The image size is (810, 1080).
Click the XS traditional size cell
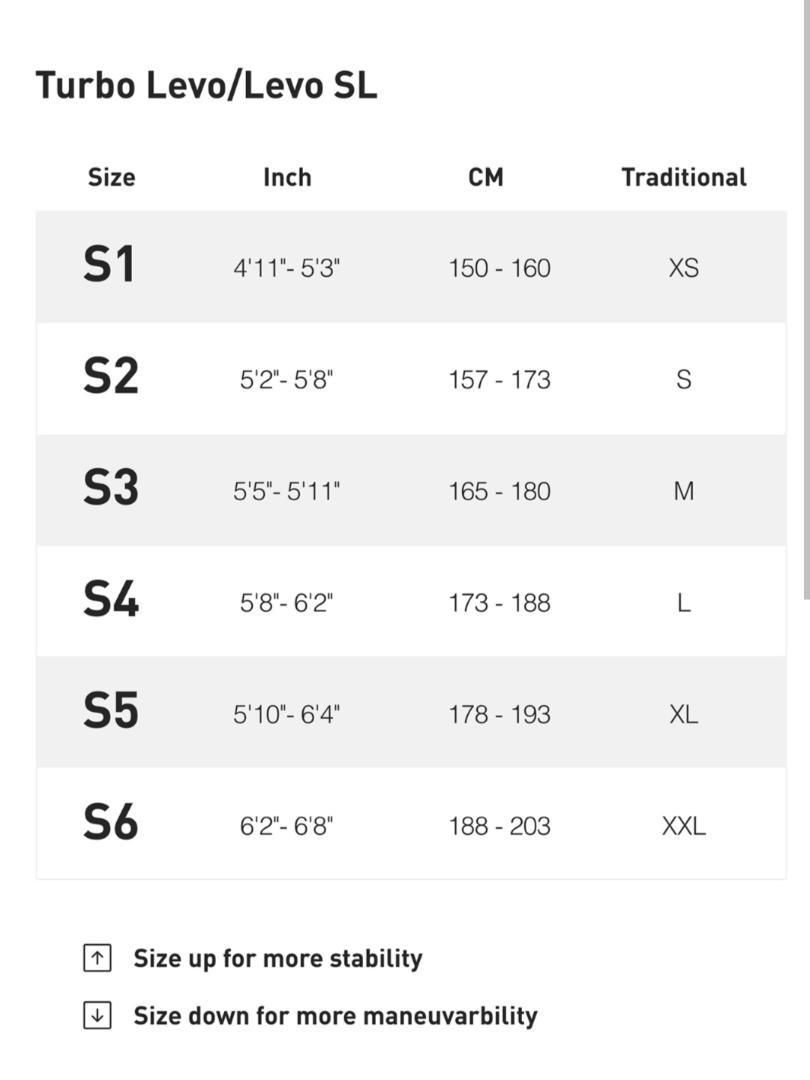click(684, 268)
